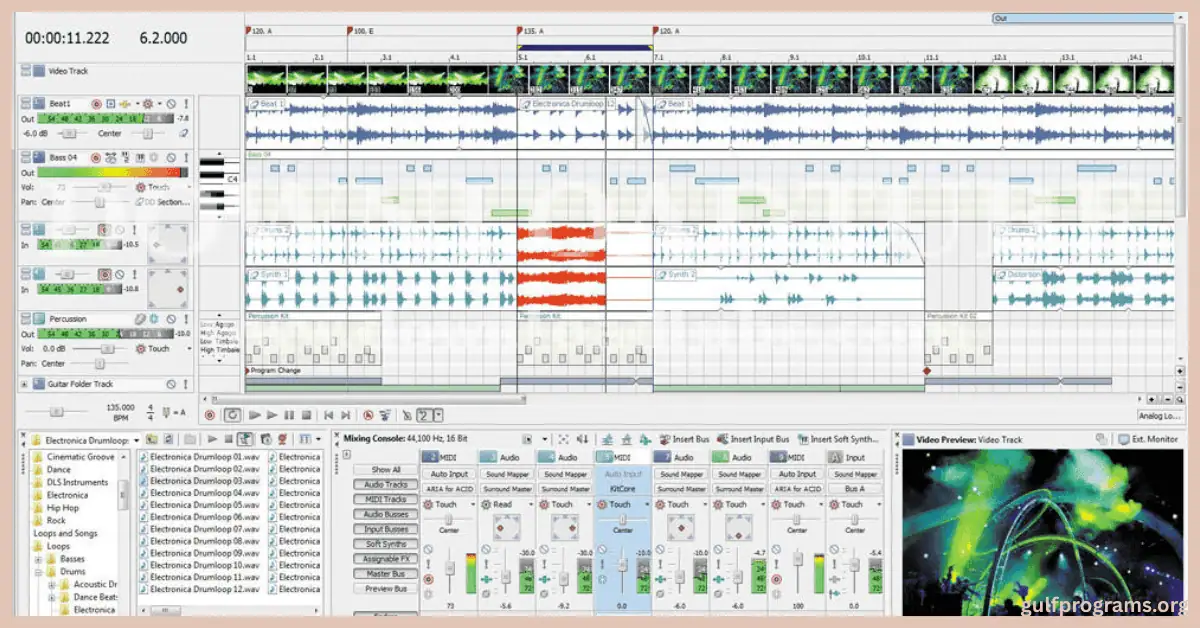The width and height of the screenshot is (1200, 628).
Task: Open the Electronica Drumloops folder dropdown
Action: [136, 439]
